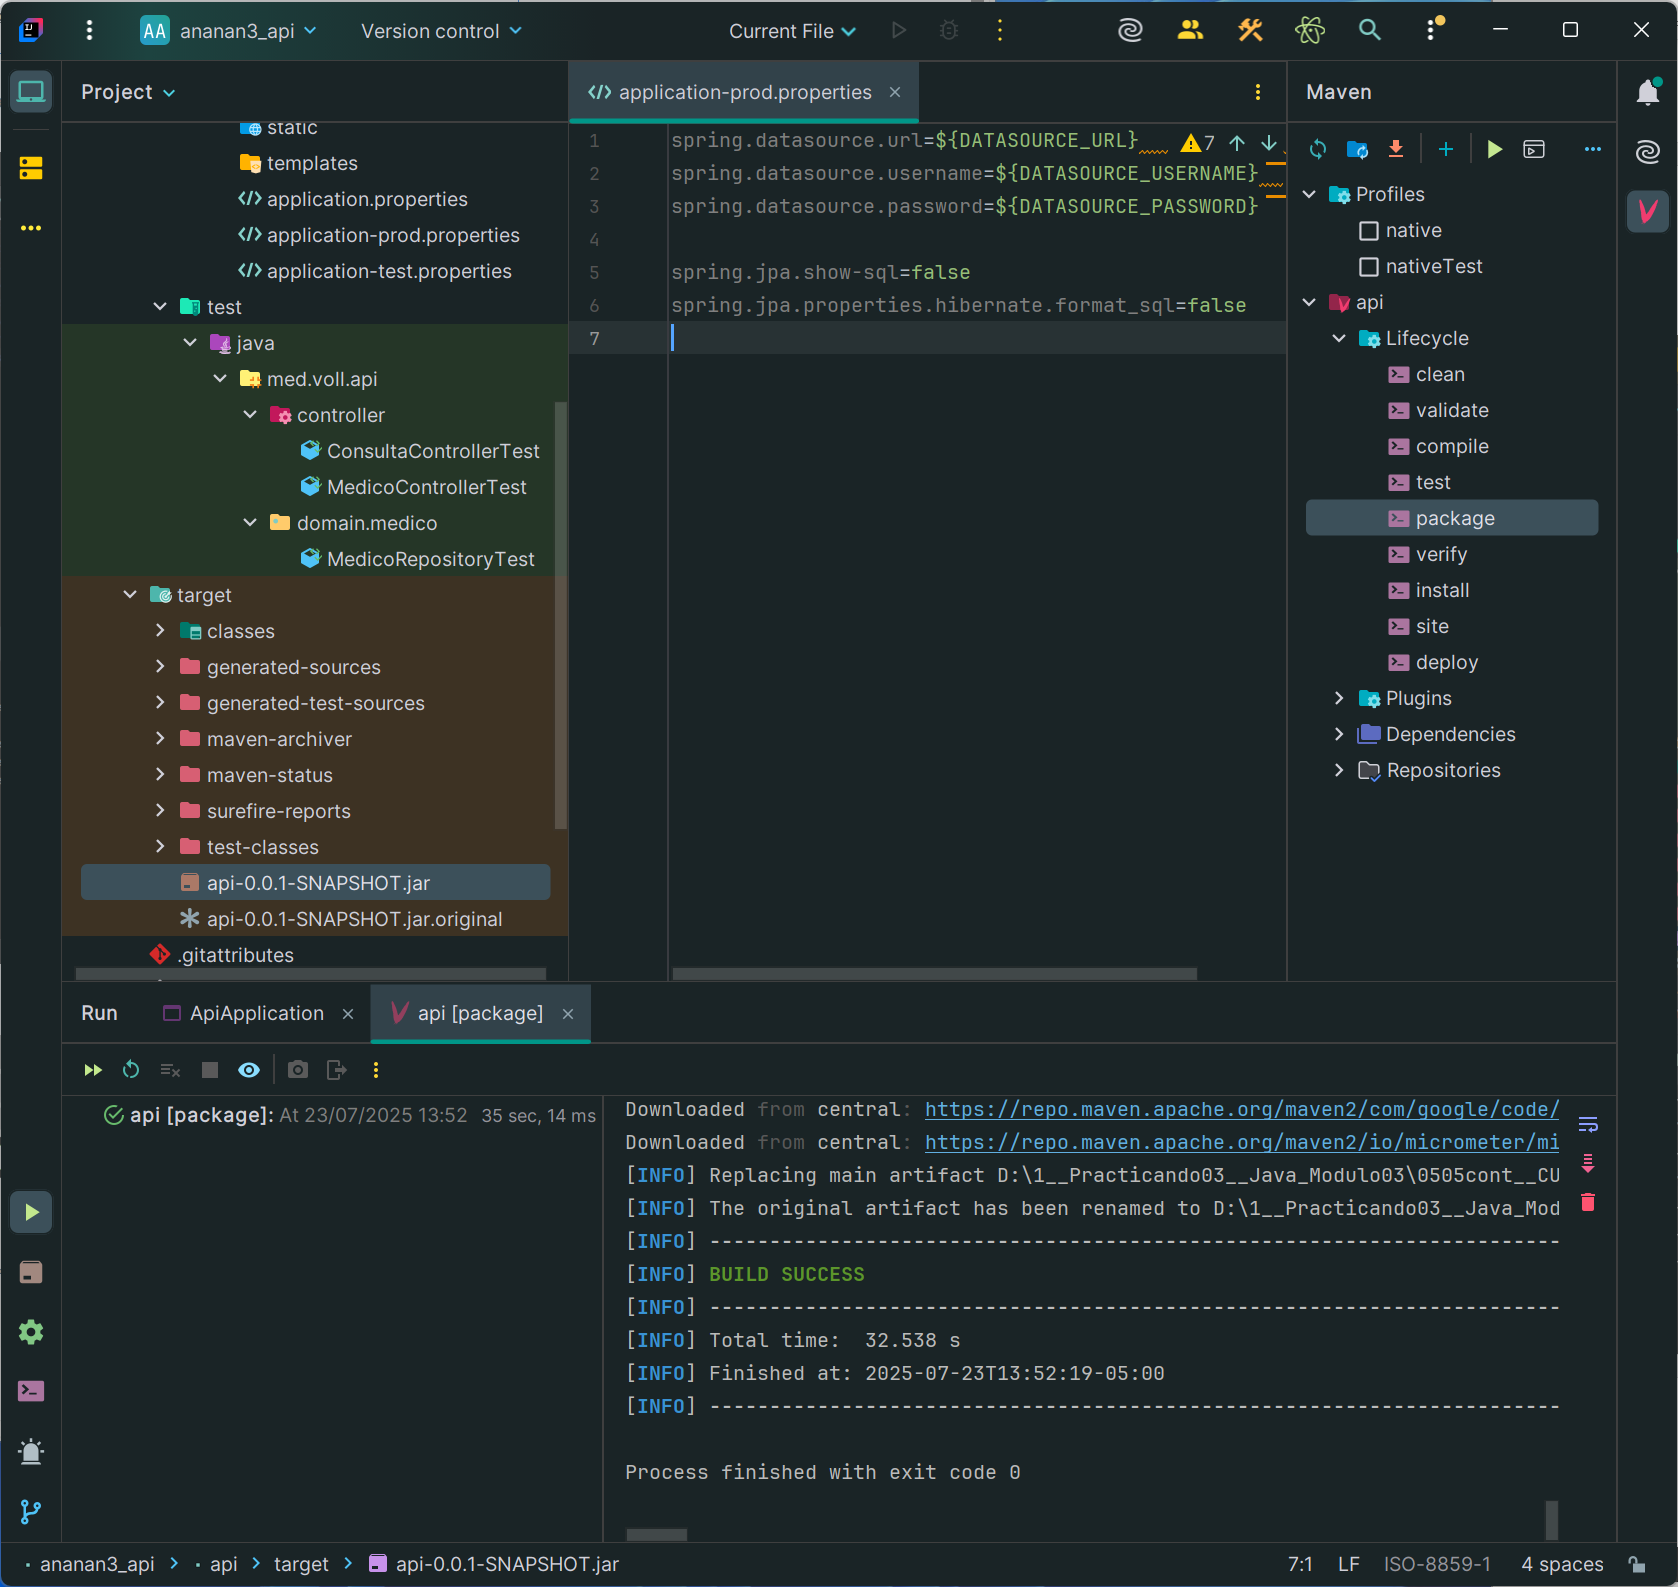1678x1587 pixels.
Task: Click Scroll to End icon in console gutter
Action: coord(1588,1163)
